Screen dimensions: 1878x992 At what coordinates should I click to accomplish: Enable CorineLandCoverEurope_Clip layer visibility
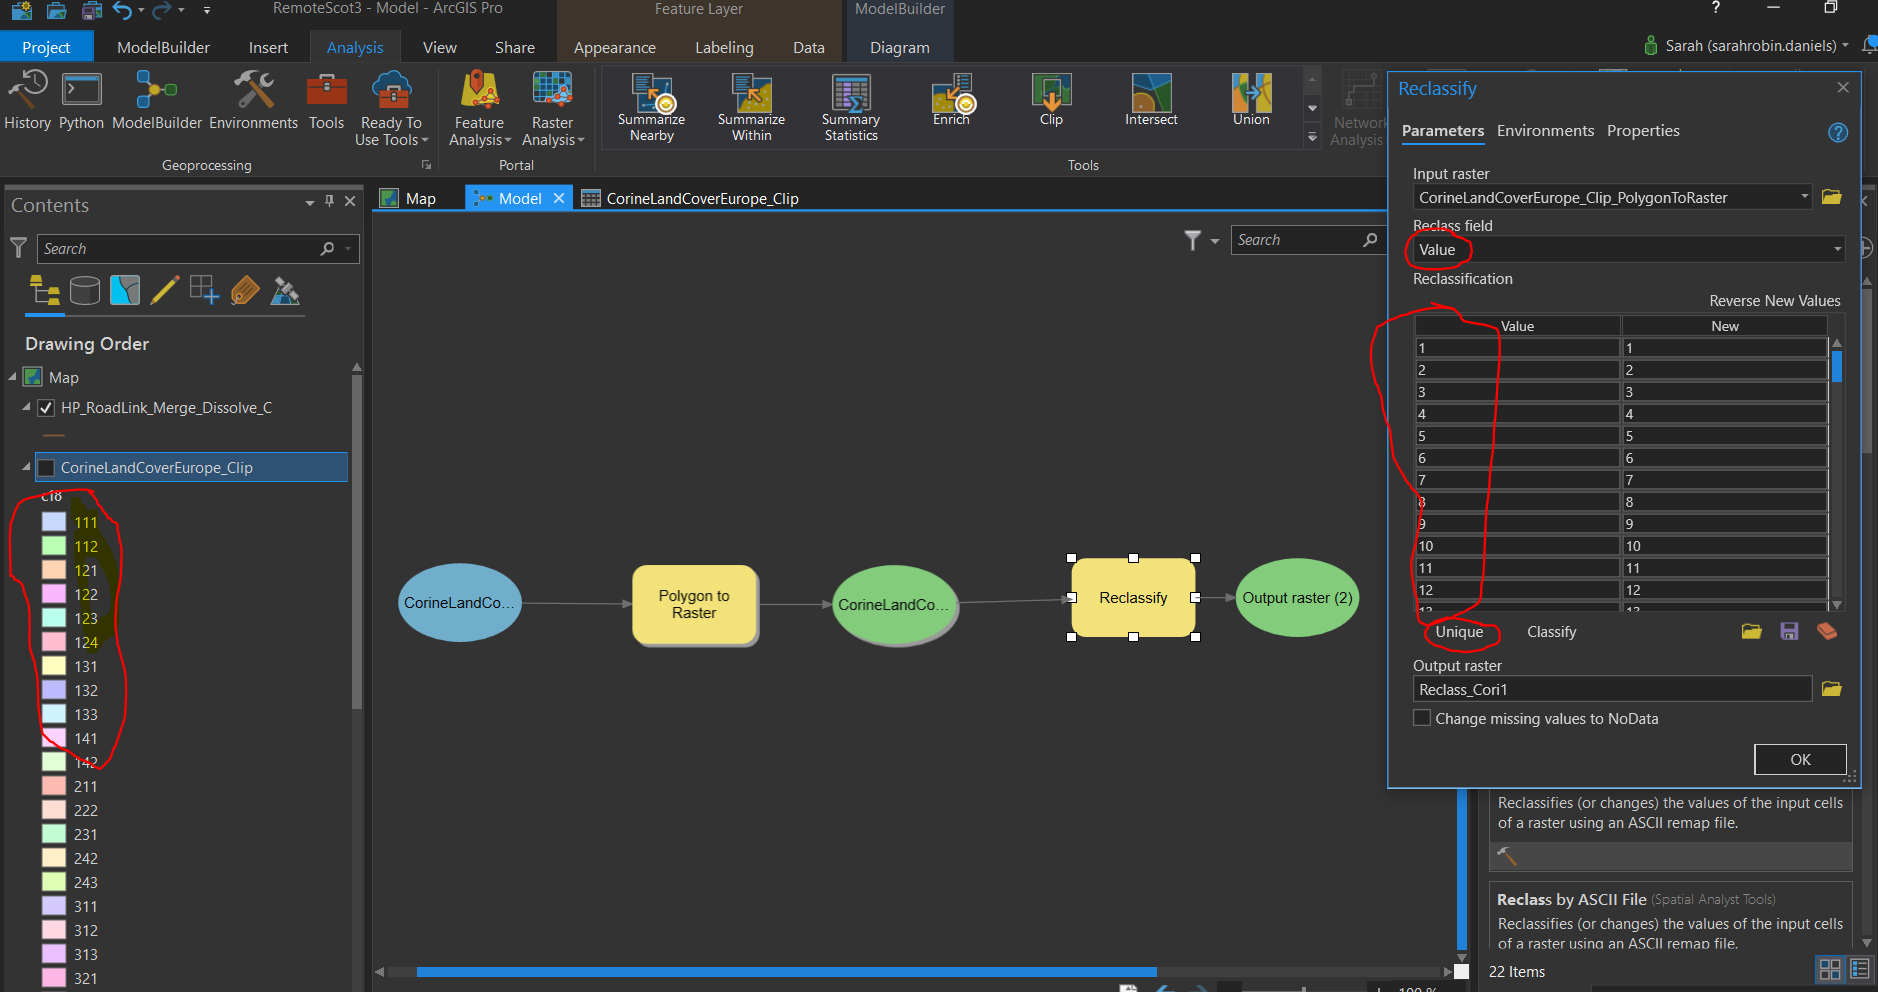[46, 468]
